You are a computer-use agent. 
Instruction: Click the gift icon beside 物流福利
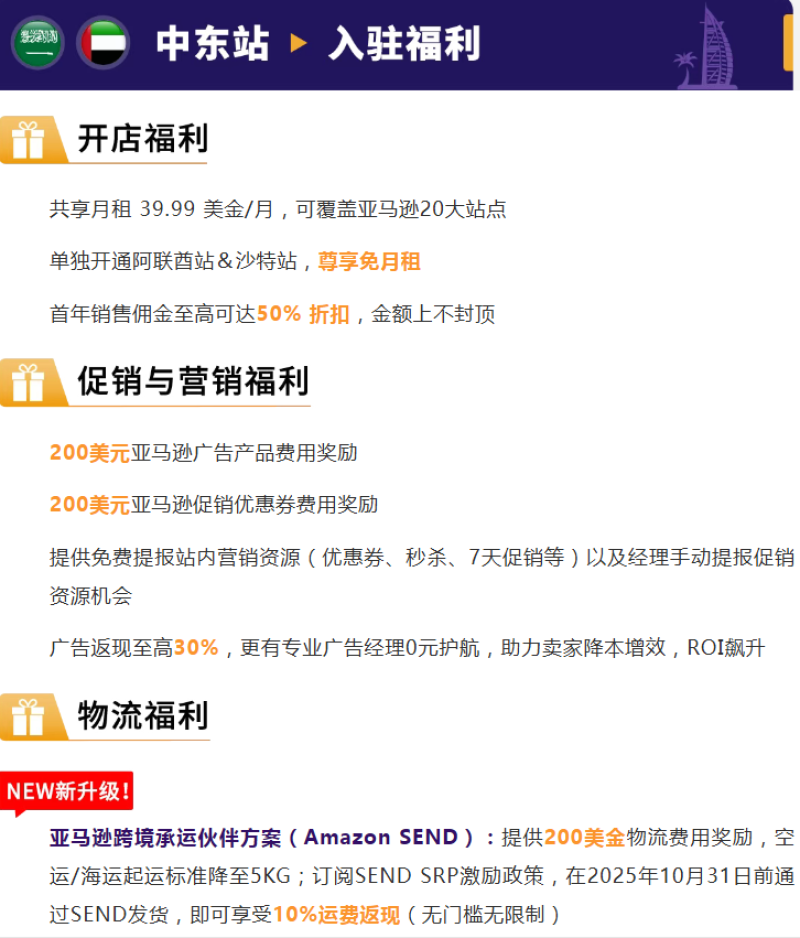pos(28,717)
